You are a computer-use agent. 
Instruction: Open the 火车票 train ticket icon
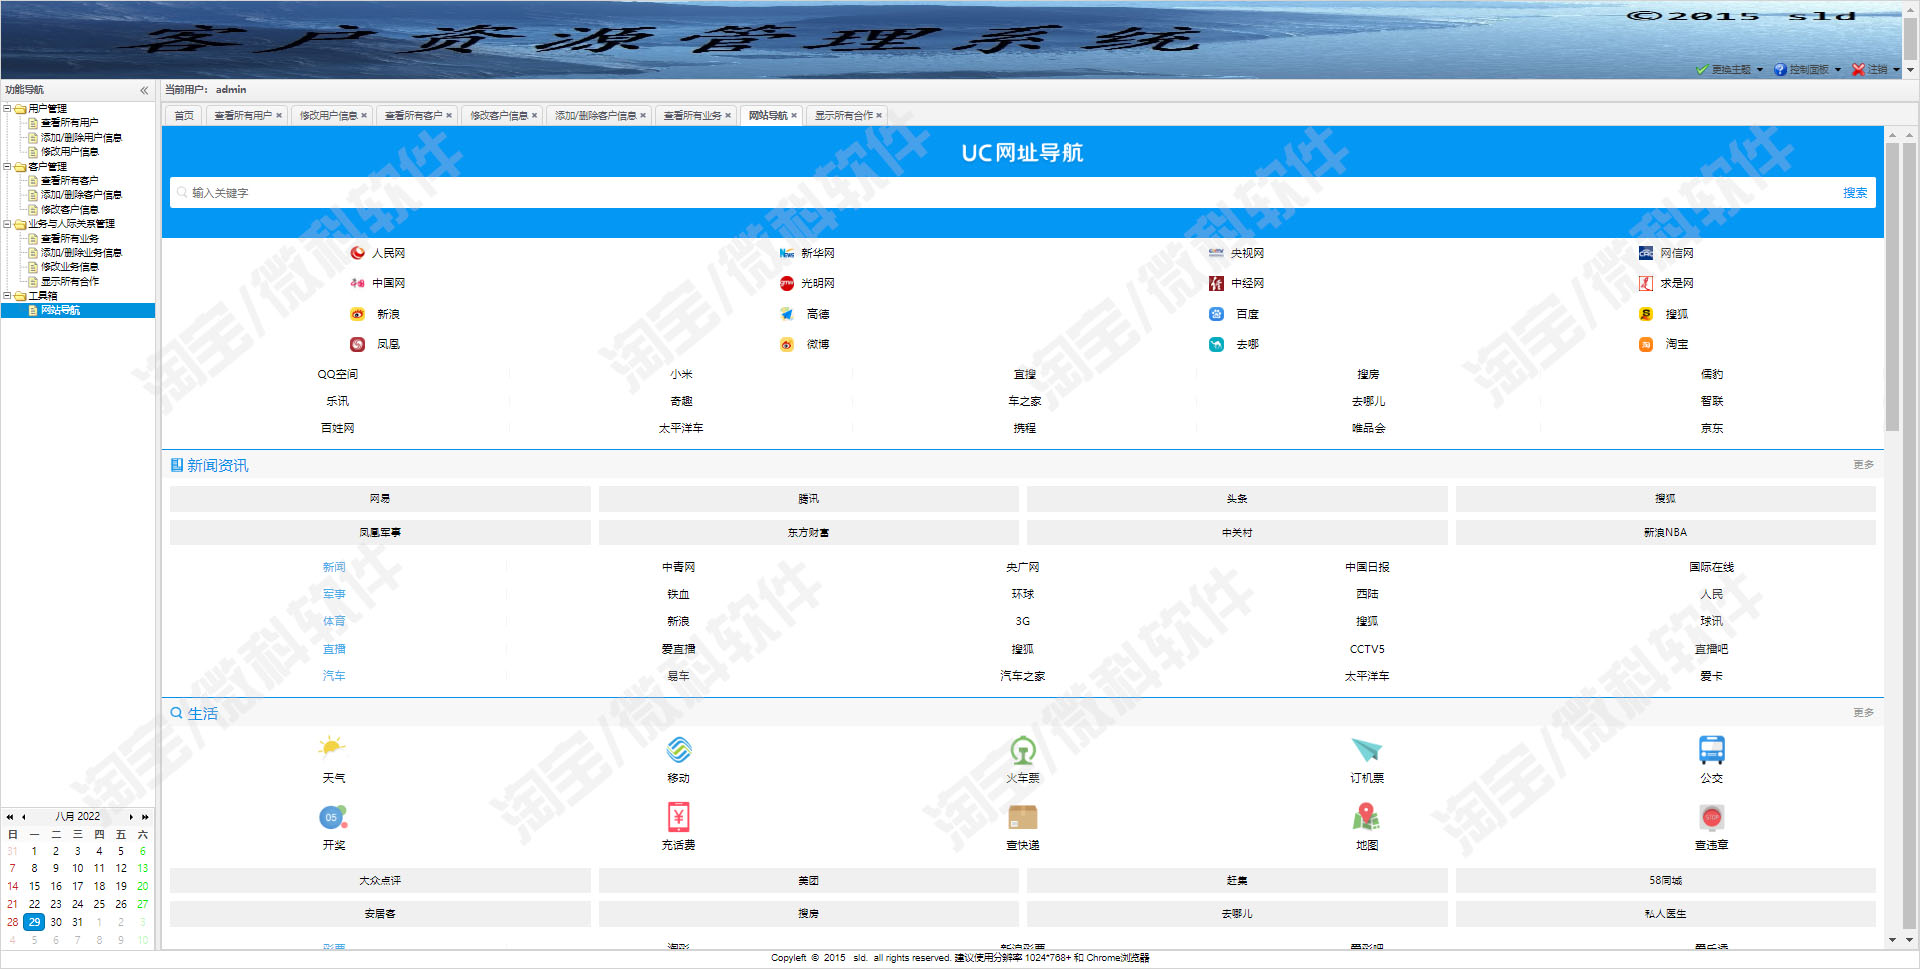pos(1022,749)
